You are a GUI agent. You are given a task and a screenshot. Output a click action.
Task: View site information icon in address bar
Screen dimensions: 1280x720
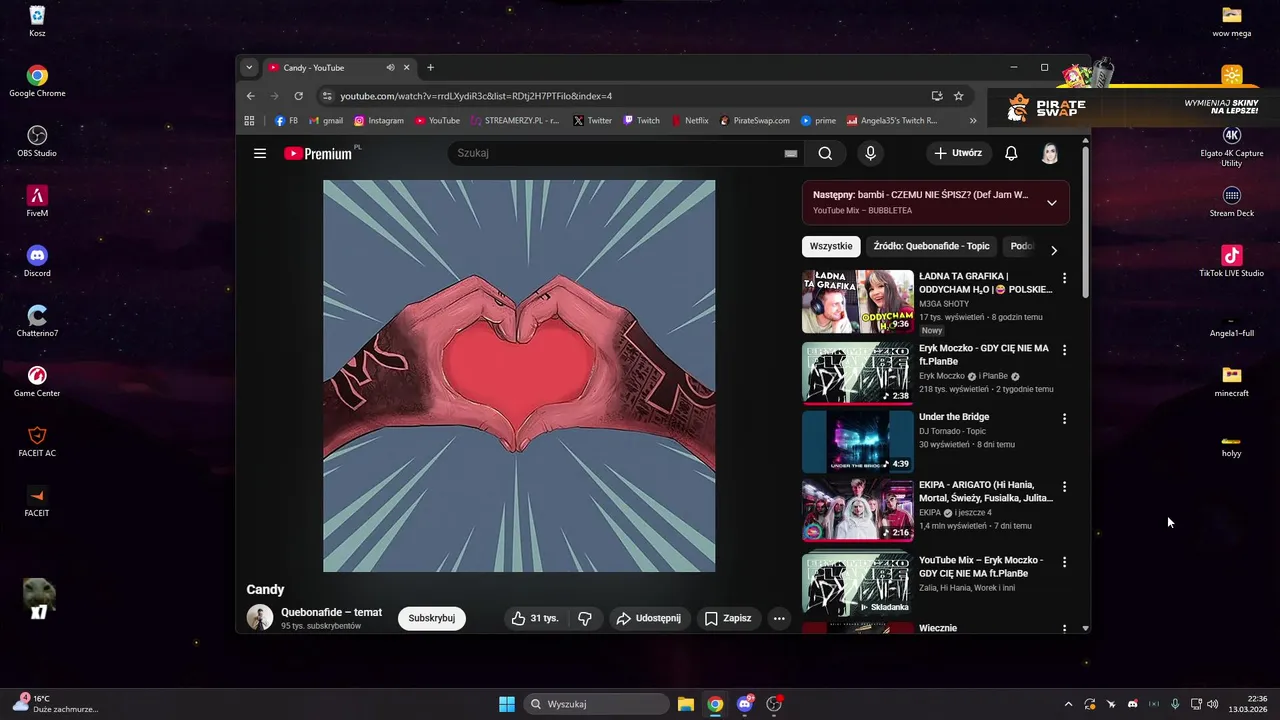[x=326, y=96]
